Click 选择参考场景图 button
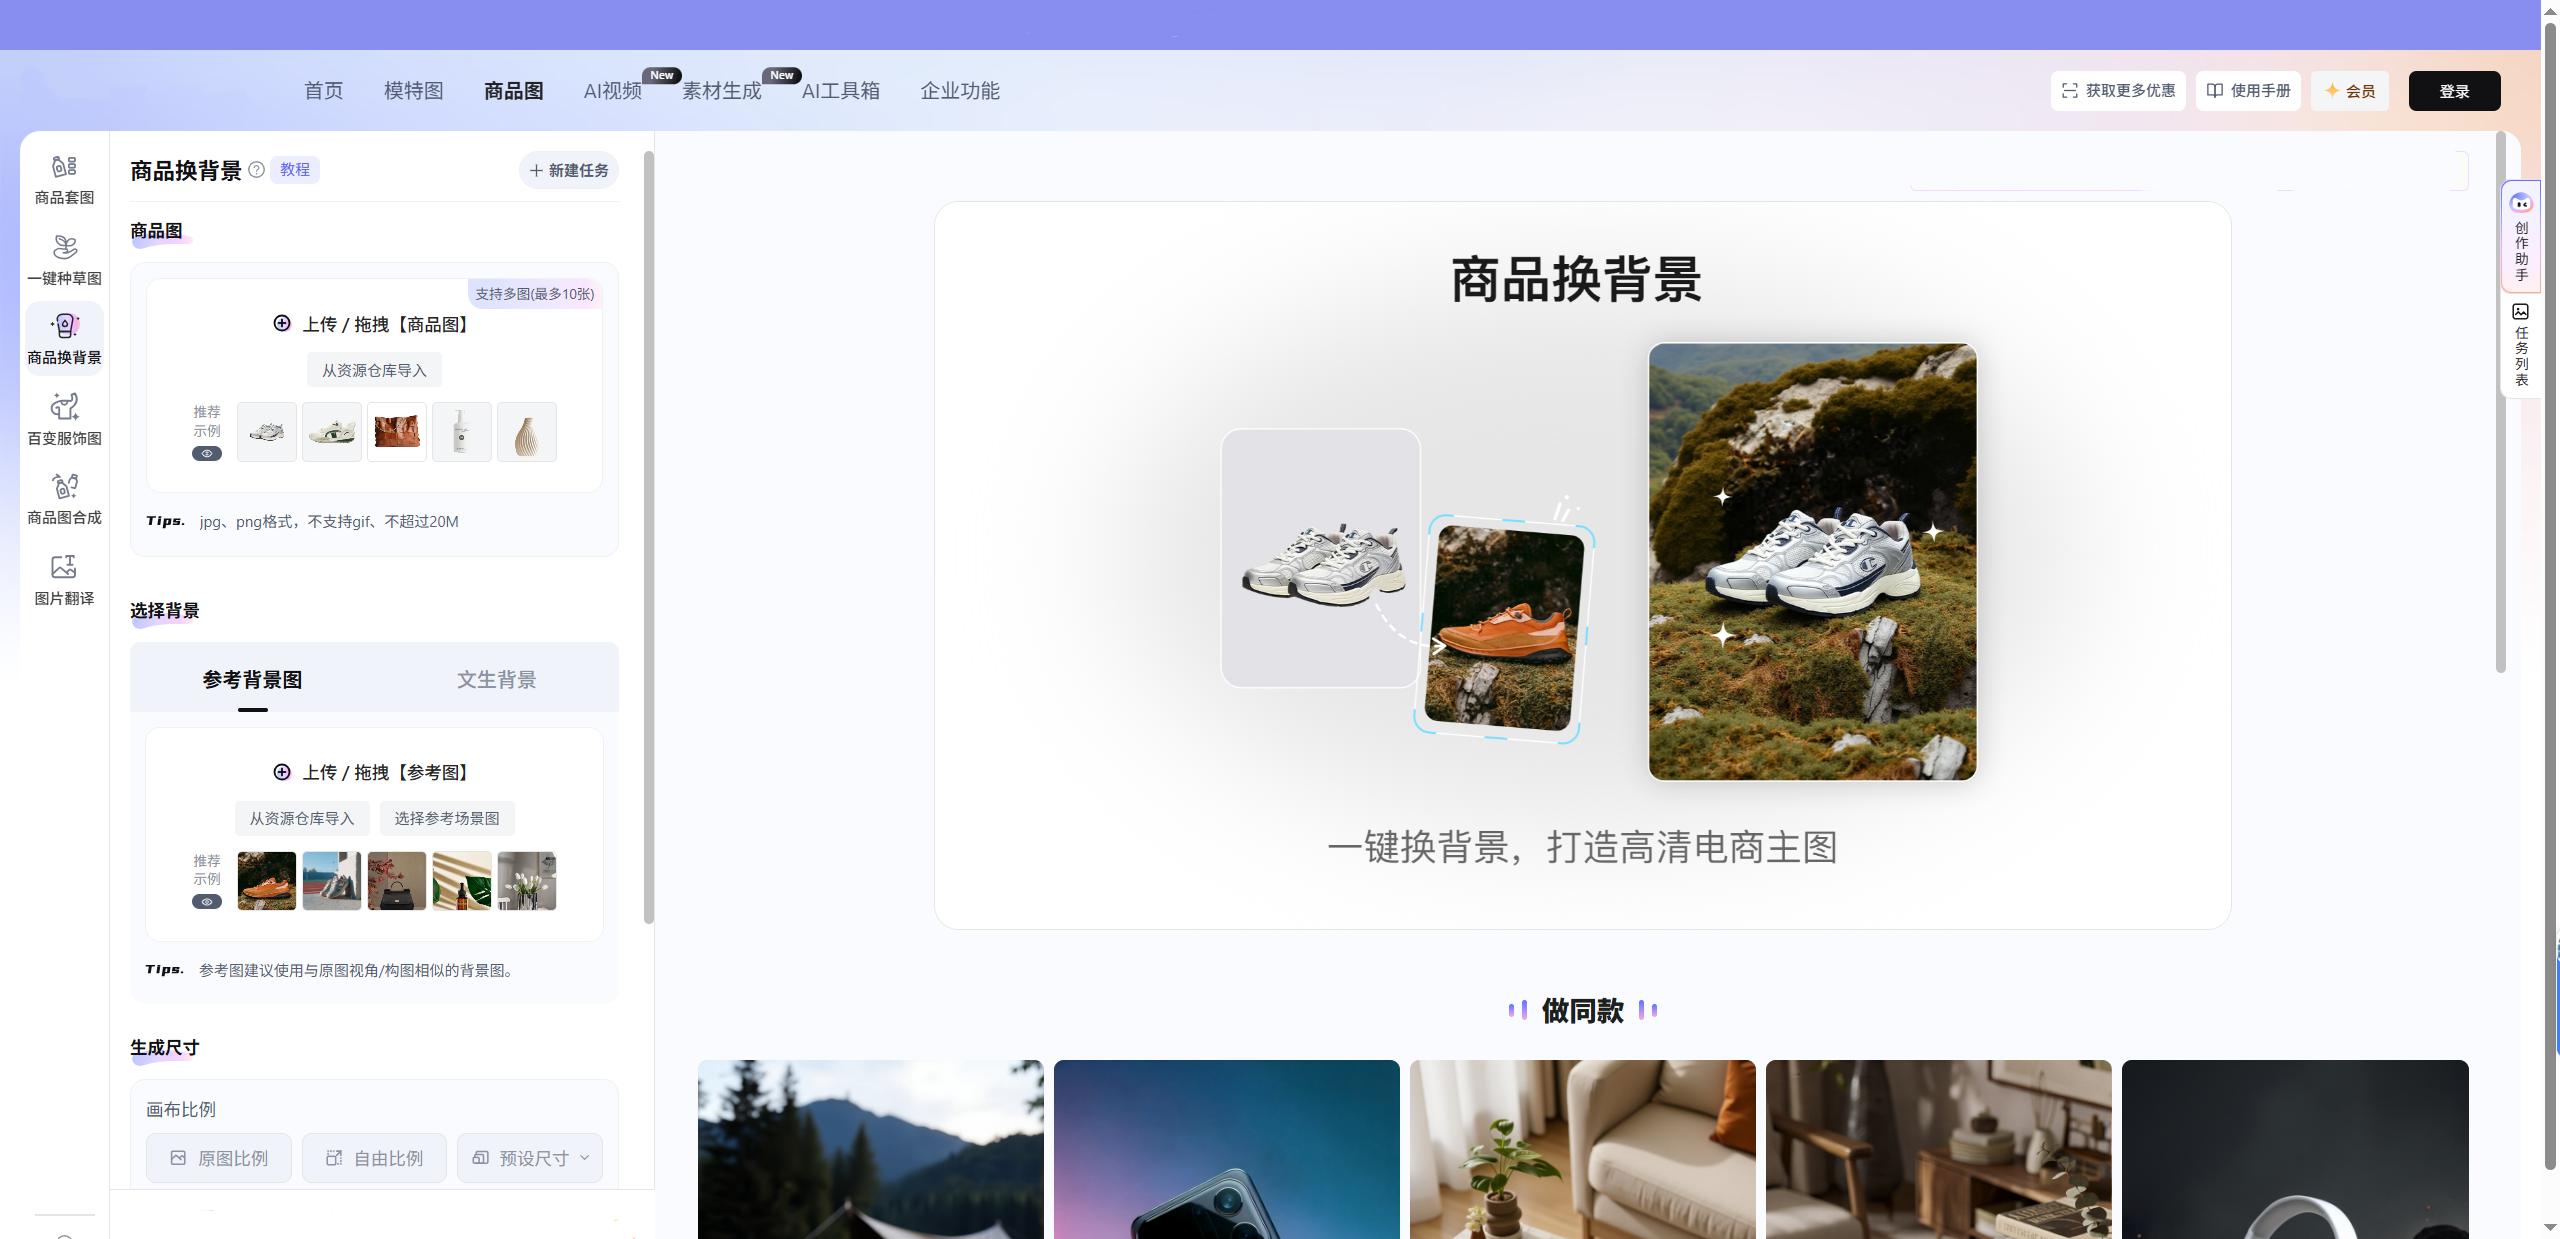 447,818
